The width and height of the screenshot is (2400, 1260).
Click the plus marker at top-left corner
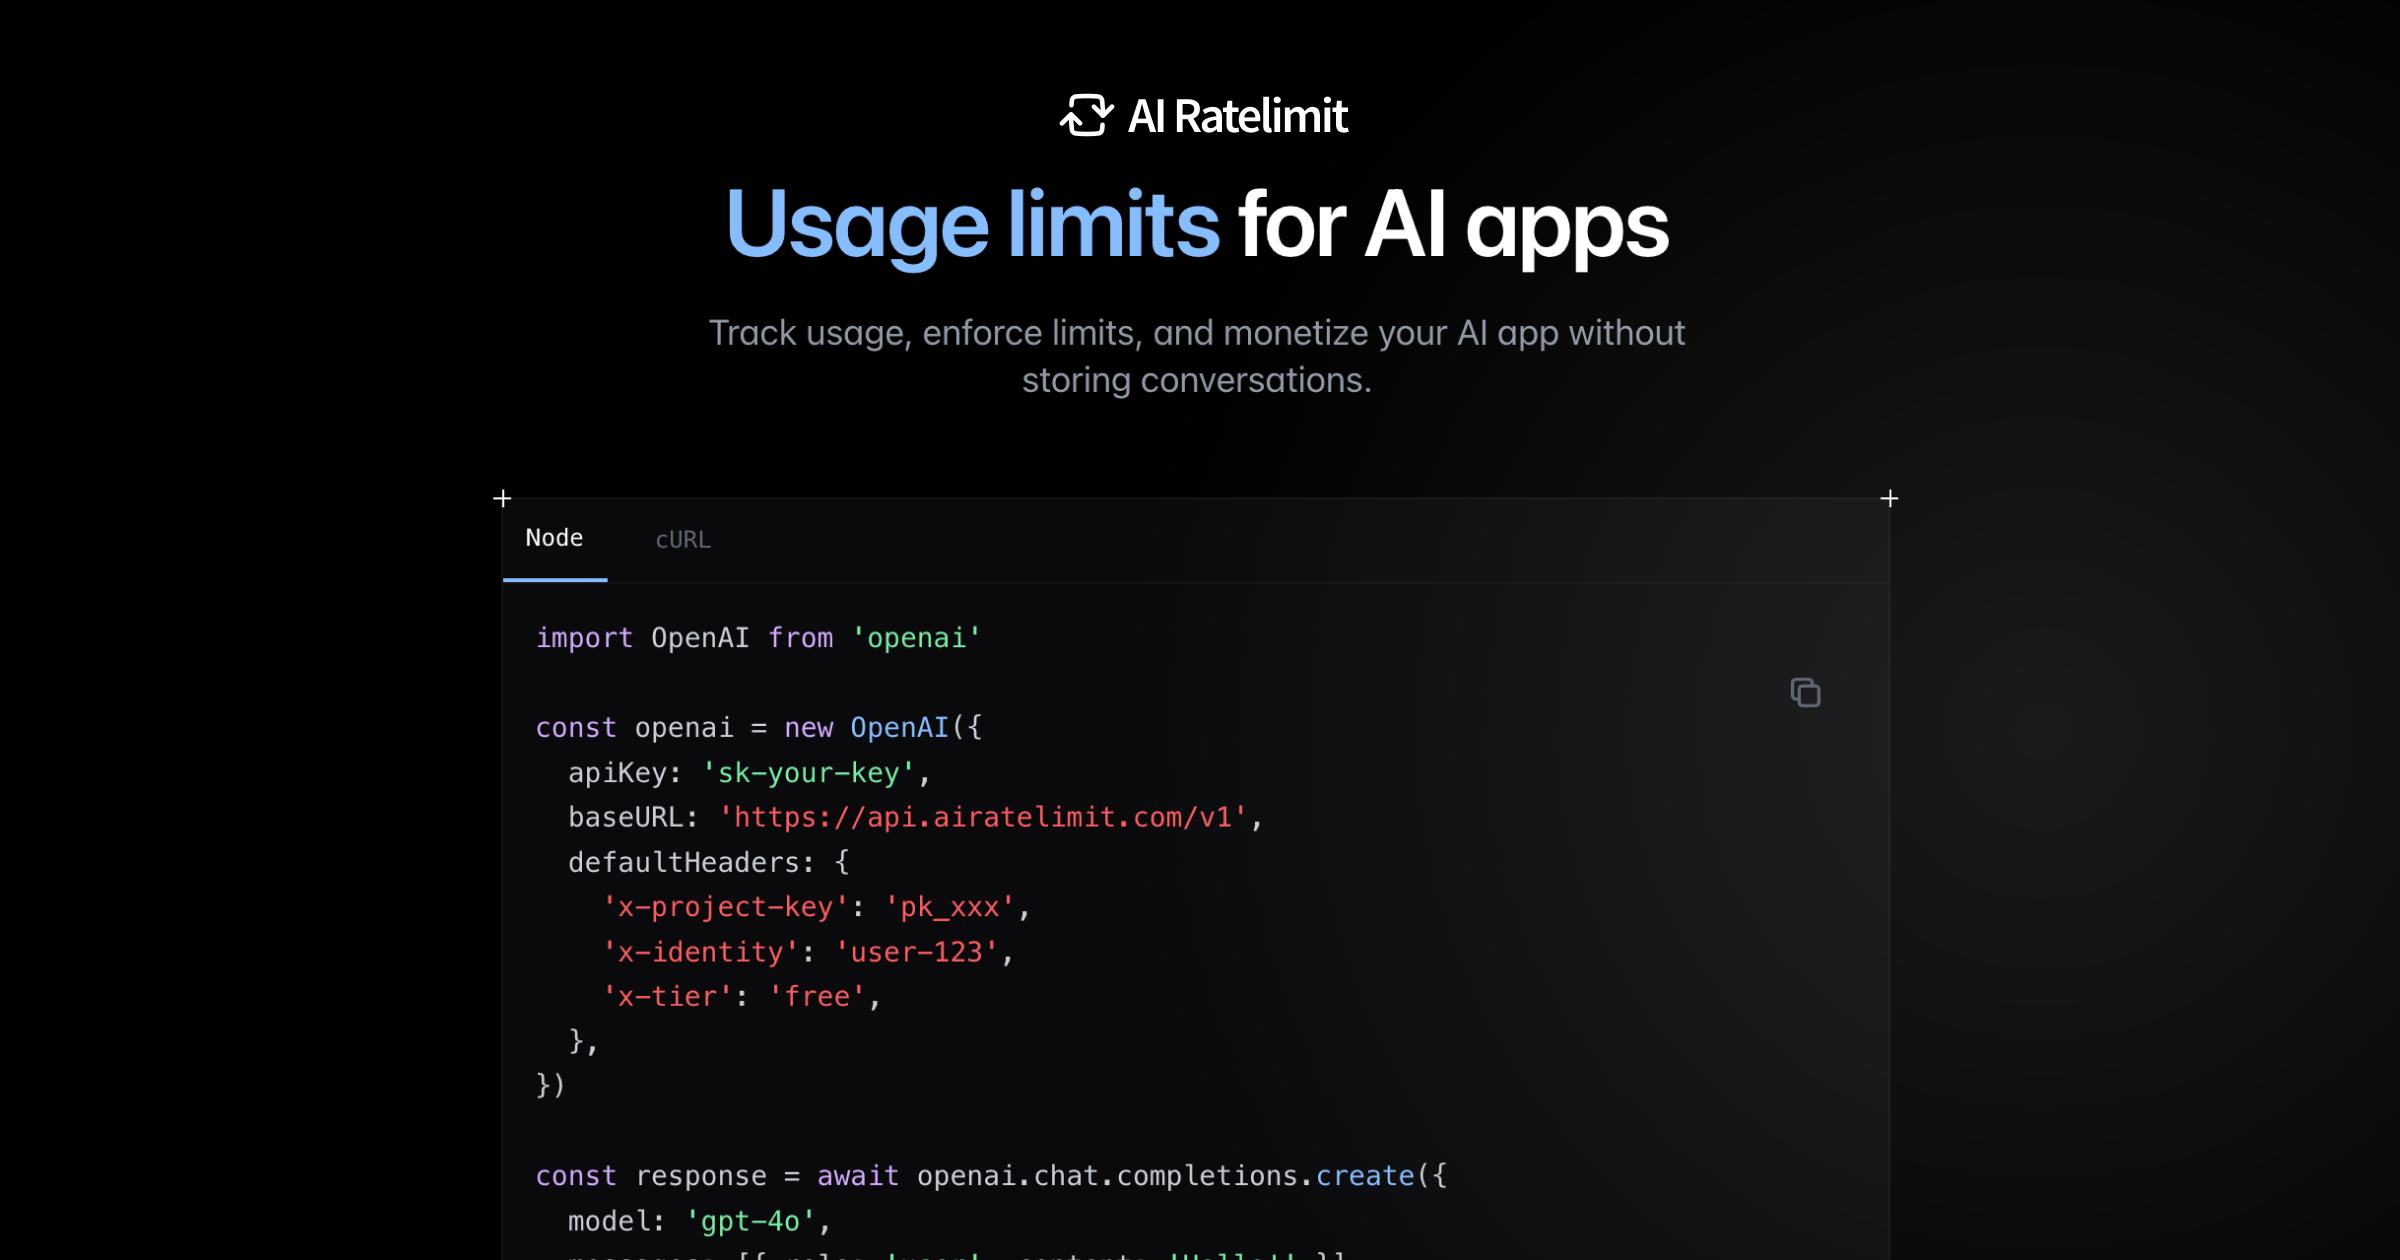pos(503,498)
